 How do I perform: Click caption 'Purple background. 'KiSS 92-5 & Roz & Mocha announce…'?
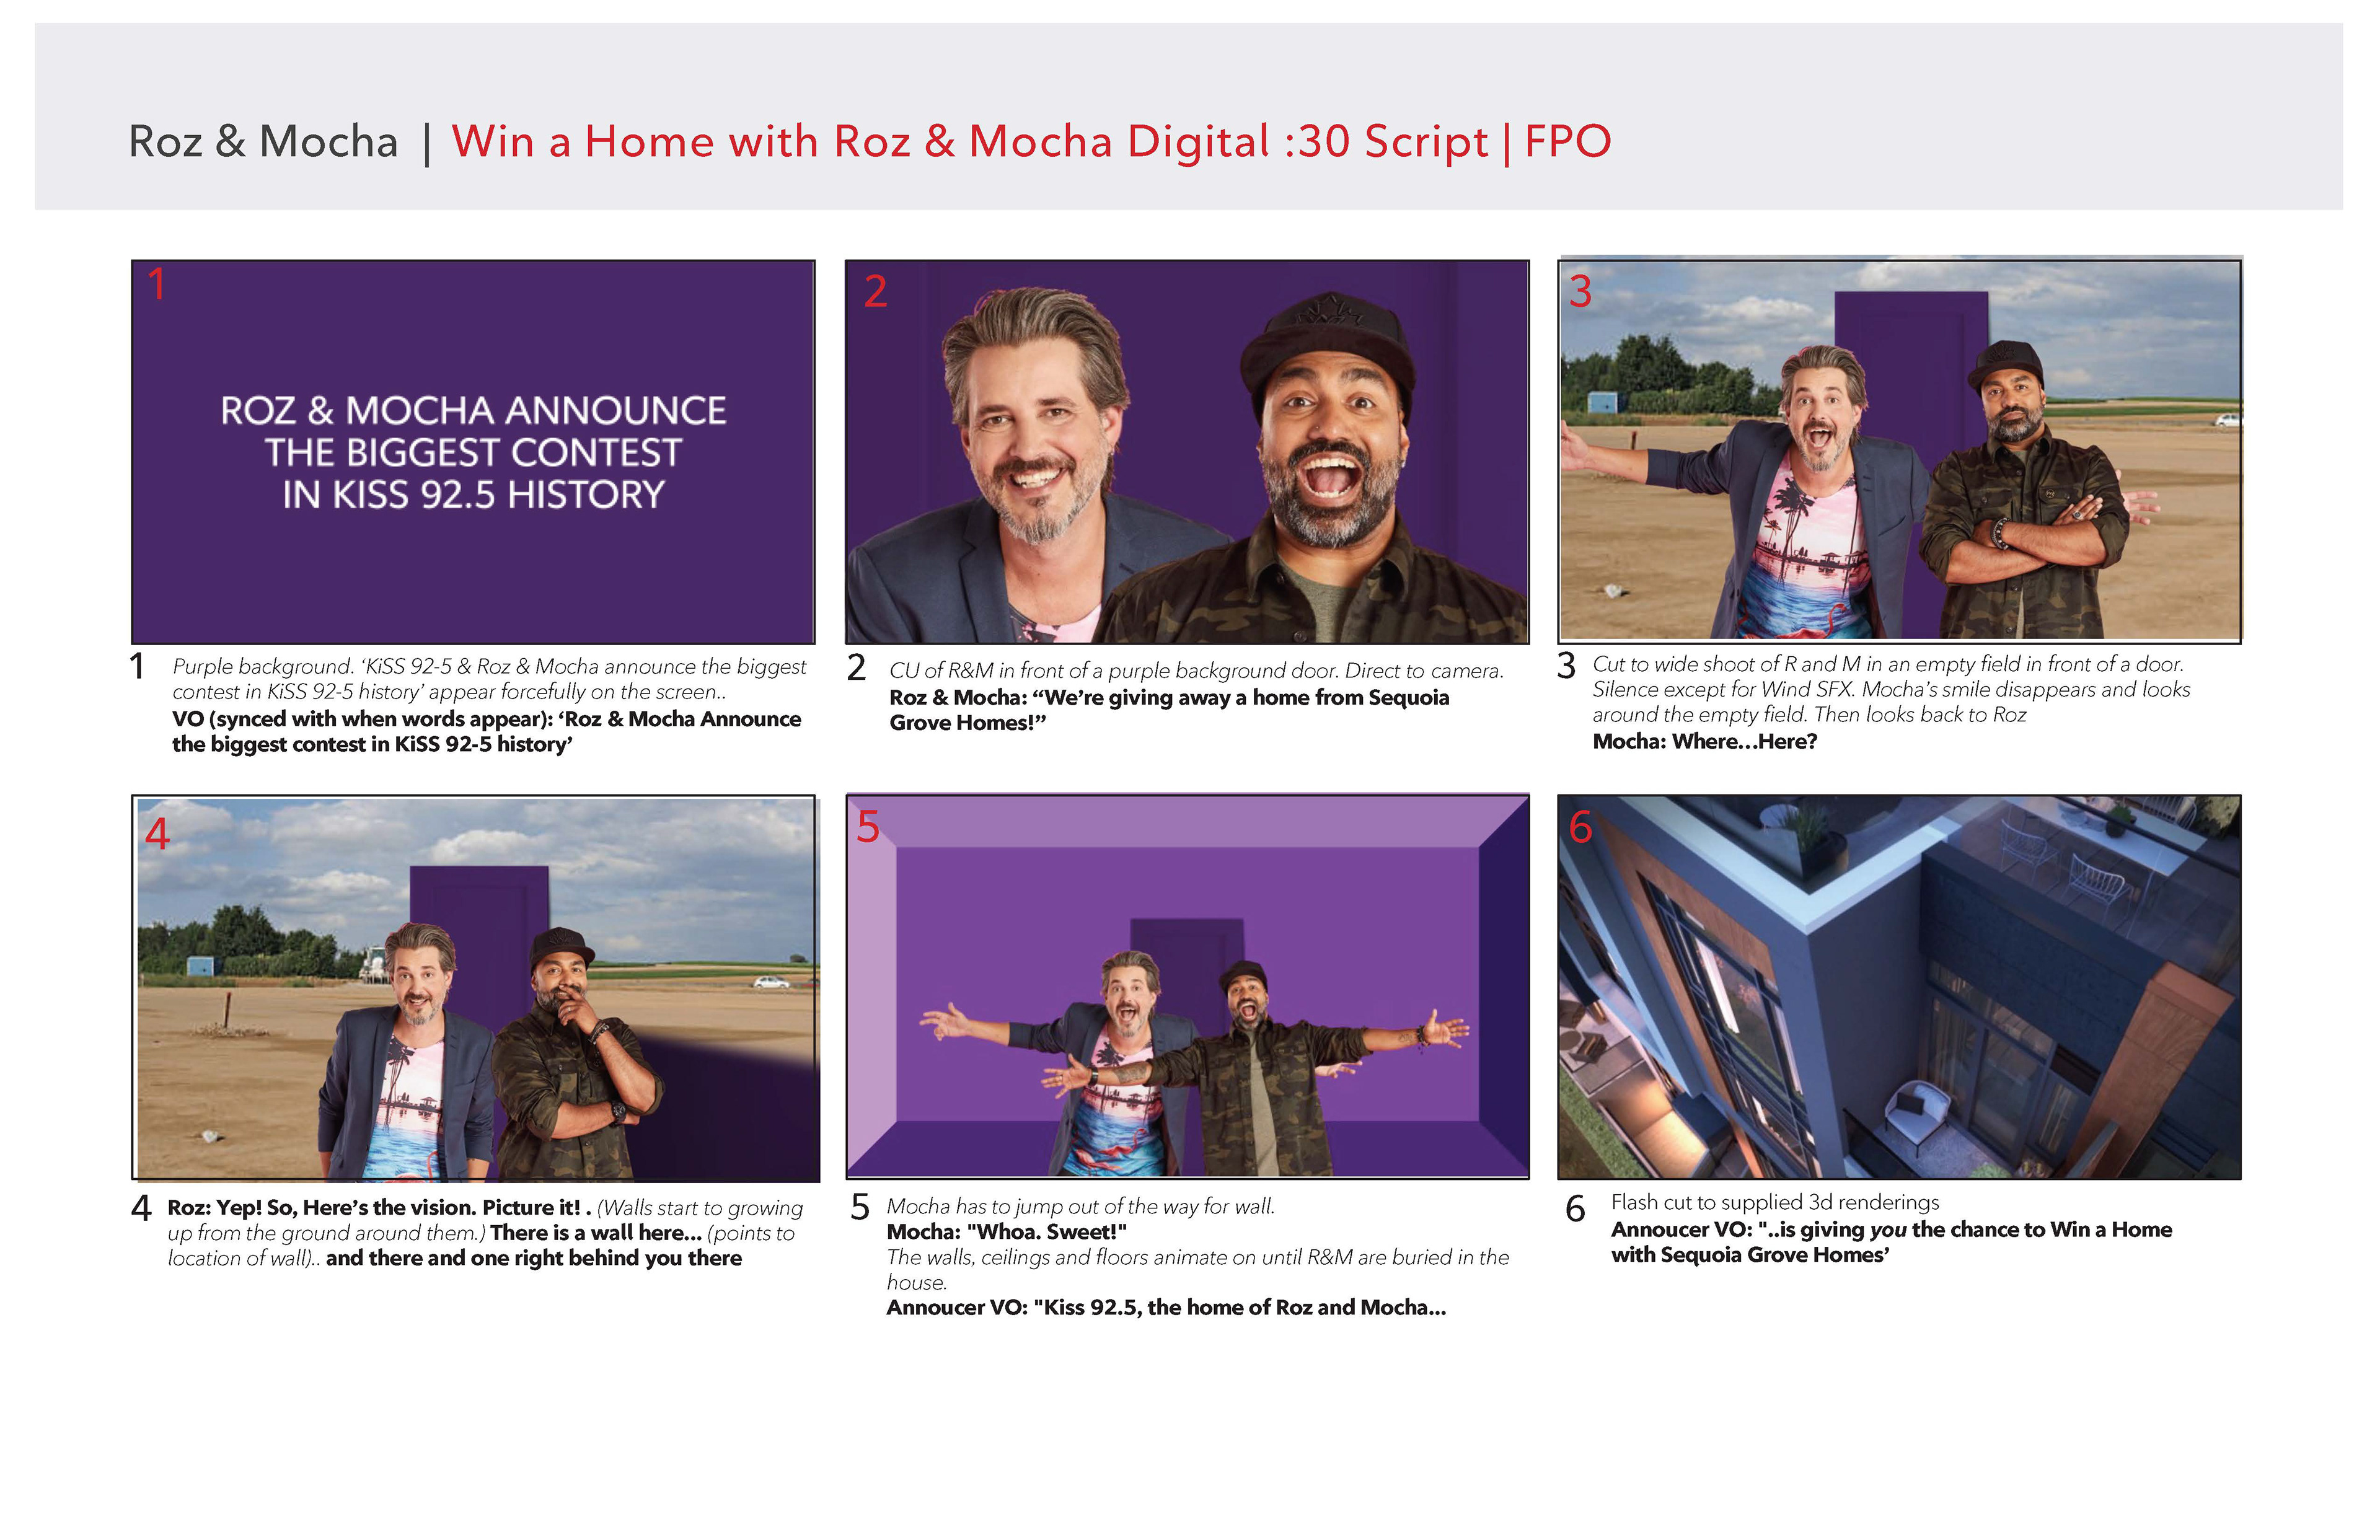click(489, 679)
